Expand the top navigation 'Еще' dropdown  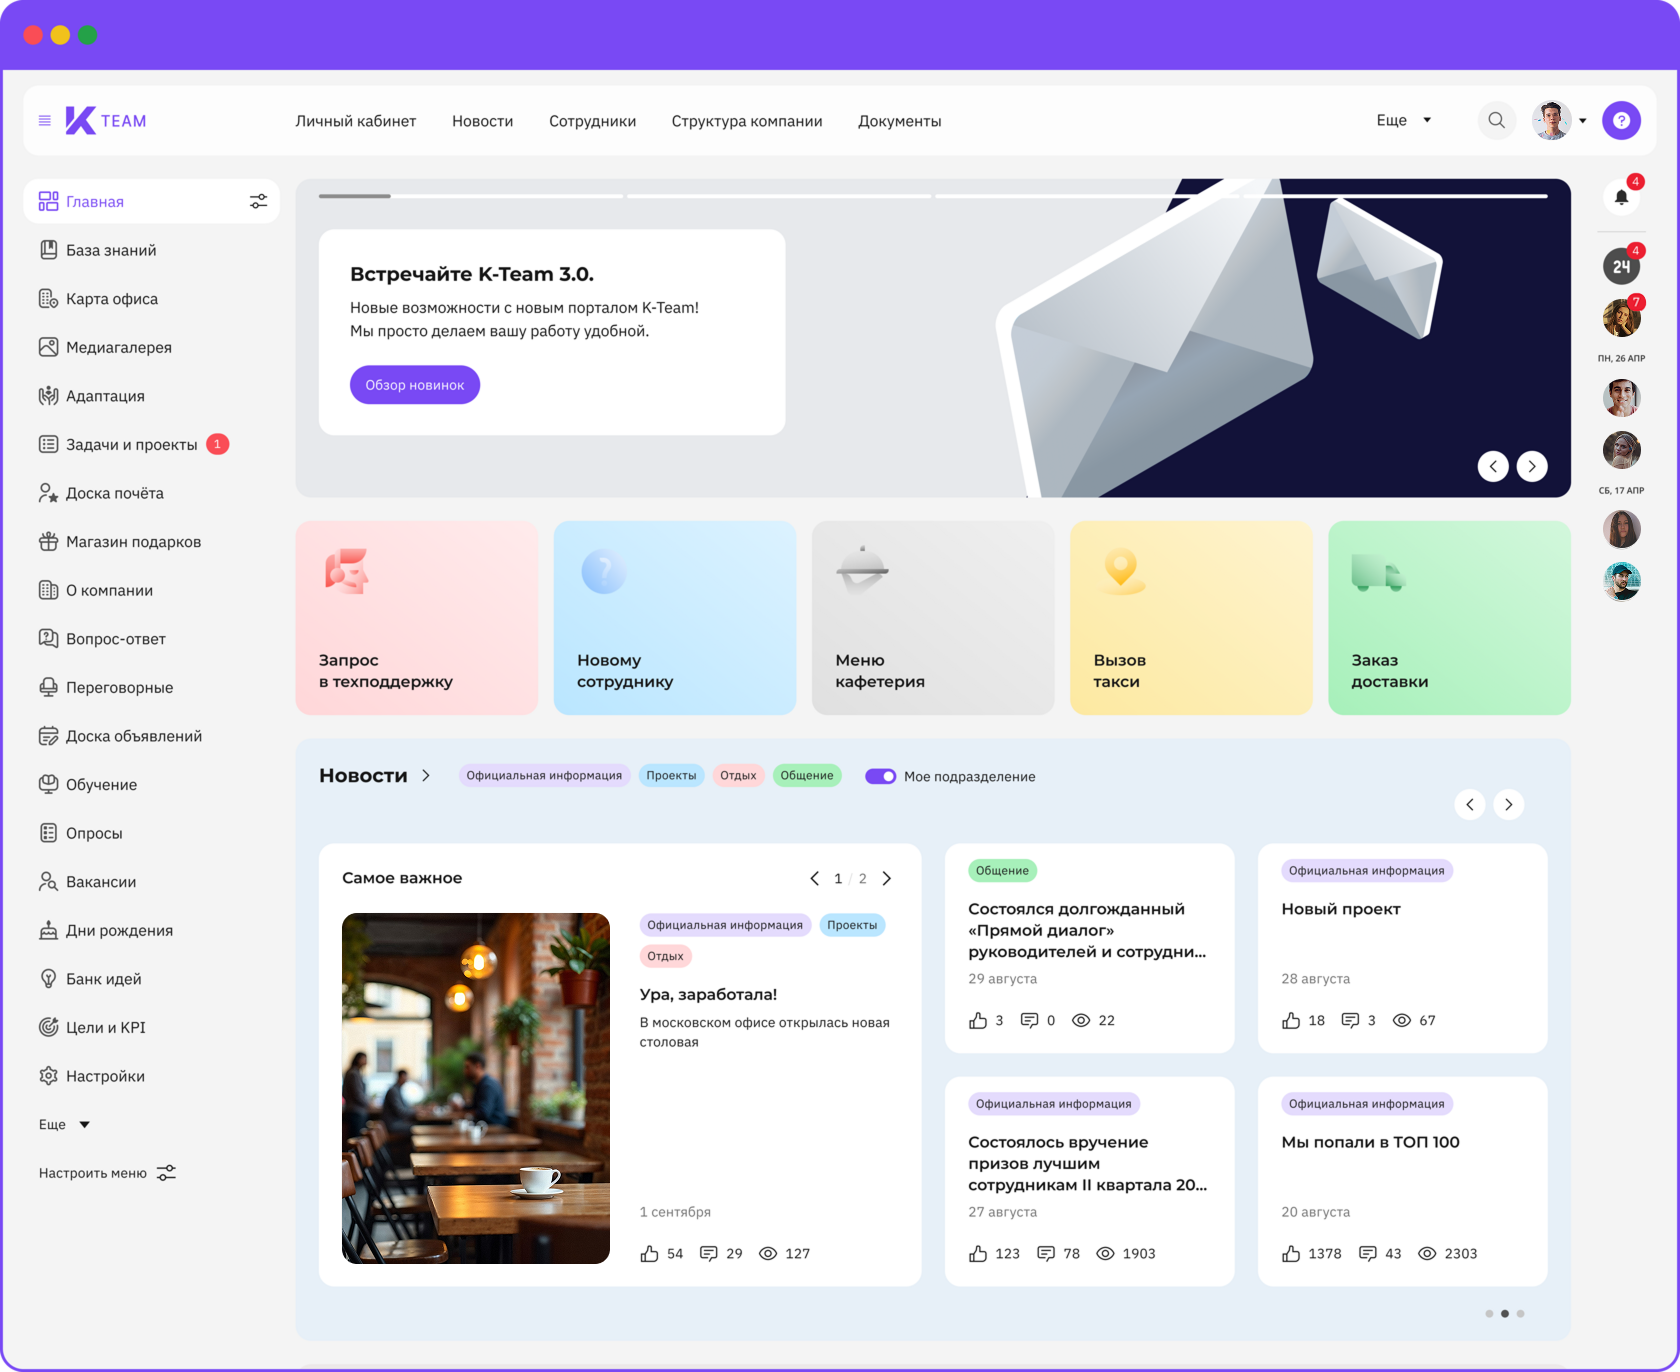coord(1404,121)
